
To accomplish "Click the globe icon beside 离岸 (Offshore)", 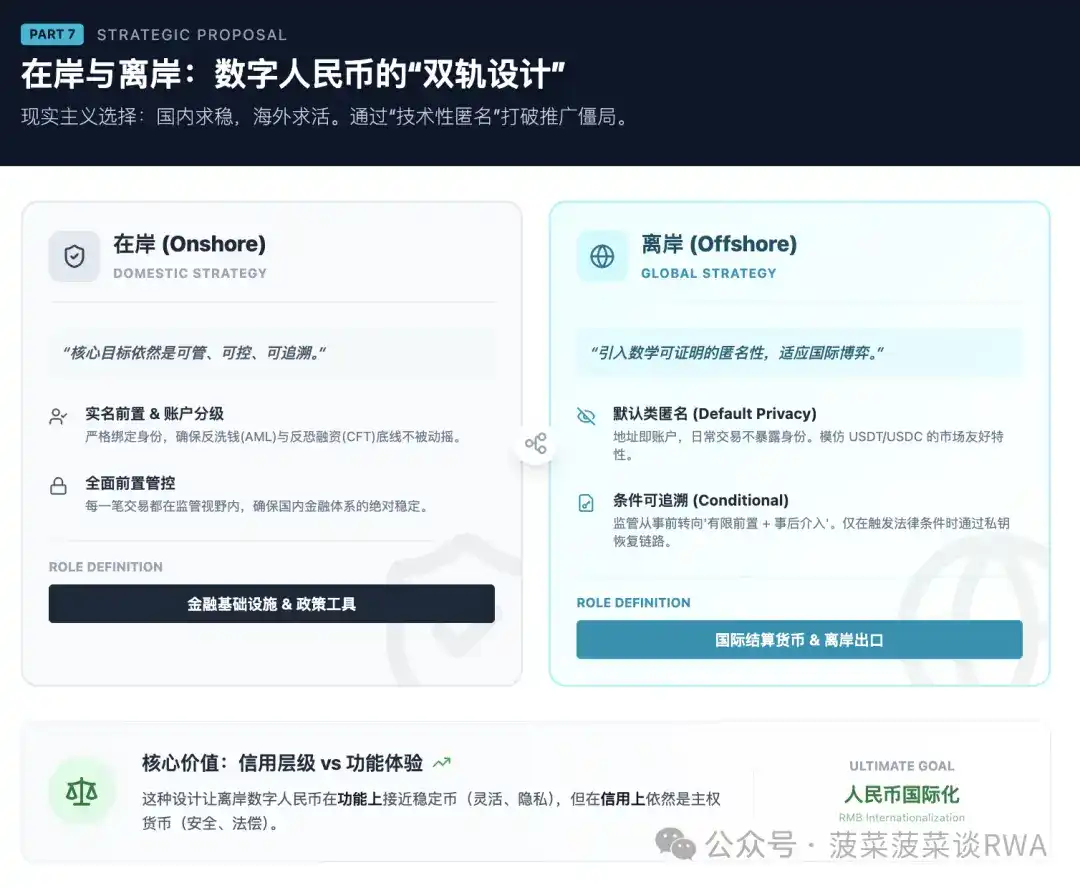I will click(x=602, y=256).
